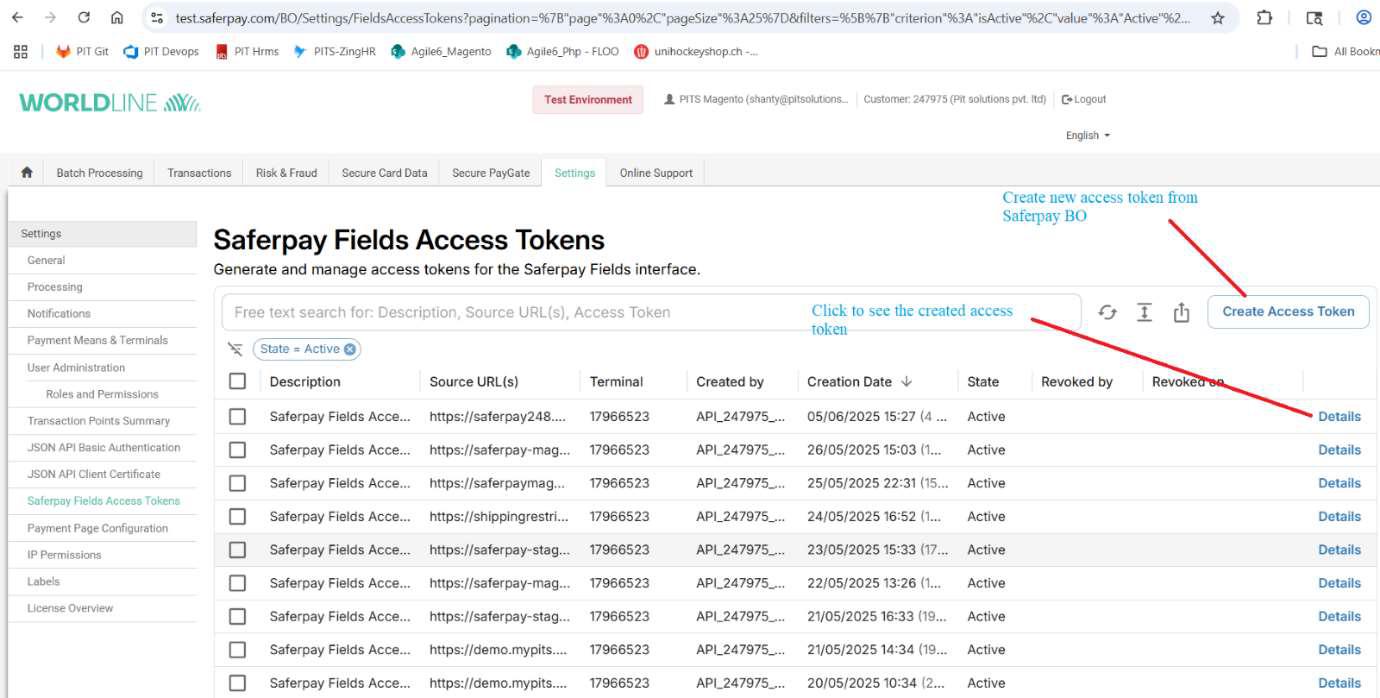Select the token row dated 05/06/2025 15:27

237,416
